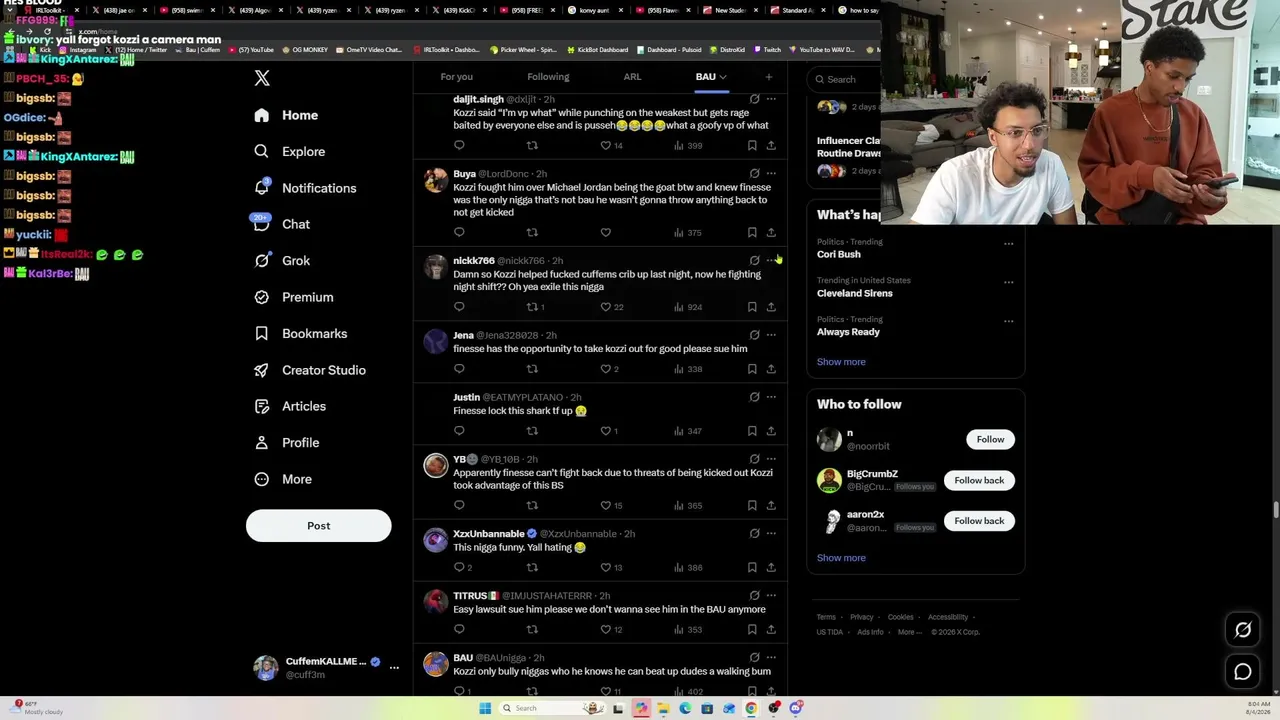The image size is (1280, 720).
Task: Show more trending topics
Action: [841, 362]
